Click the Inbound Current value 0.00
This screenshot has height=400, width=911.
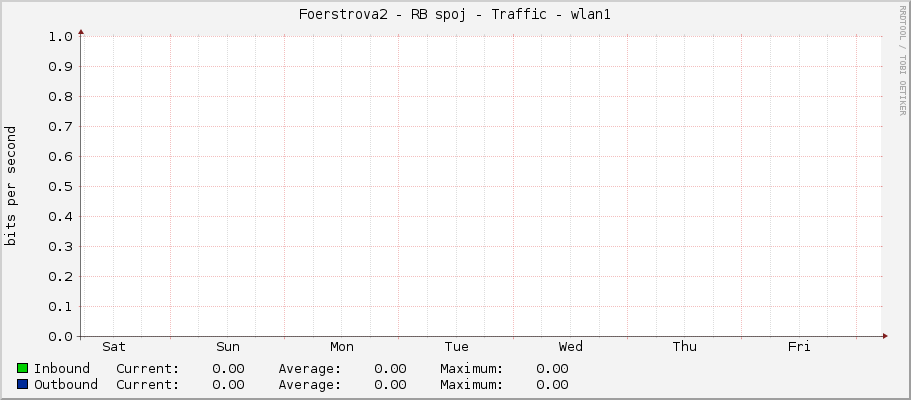pyautogui.click(x=228, y=369)
